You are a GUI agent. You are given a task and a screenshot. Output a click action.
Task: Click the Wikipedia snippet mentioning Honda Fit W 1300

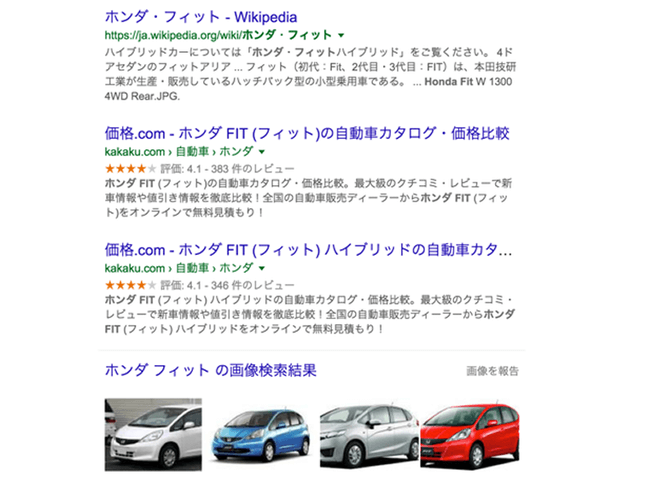click(310, 74)
